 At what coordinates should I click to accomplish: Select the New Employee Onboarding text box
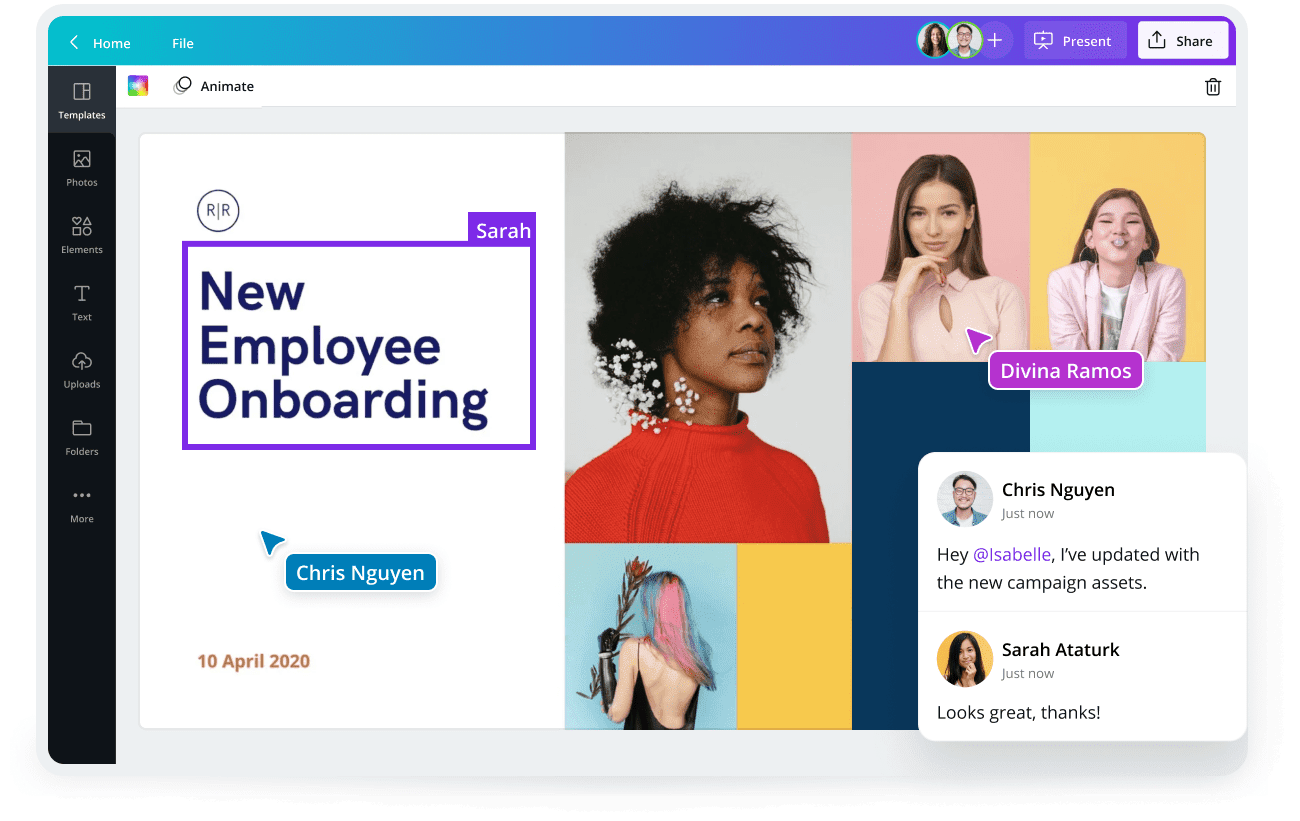(358, 345)
